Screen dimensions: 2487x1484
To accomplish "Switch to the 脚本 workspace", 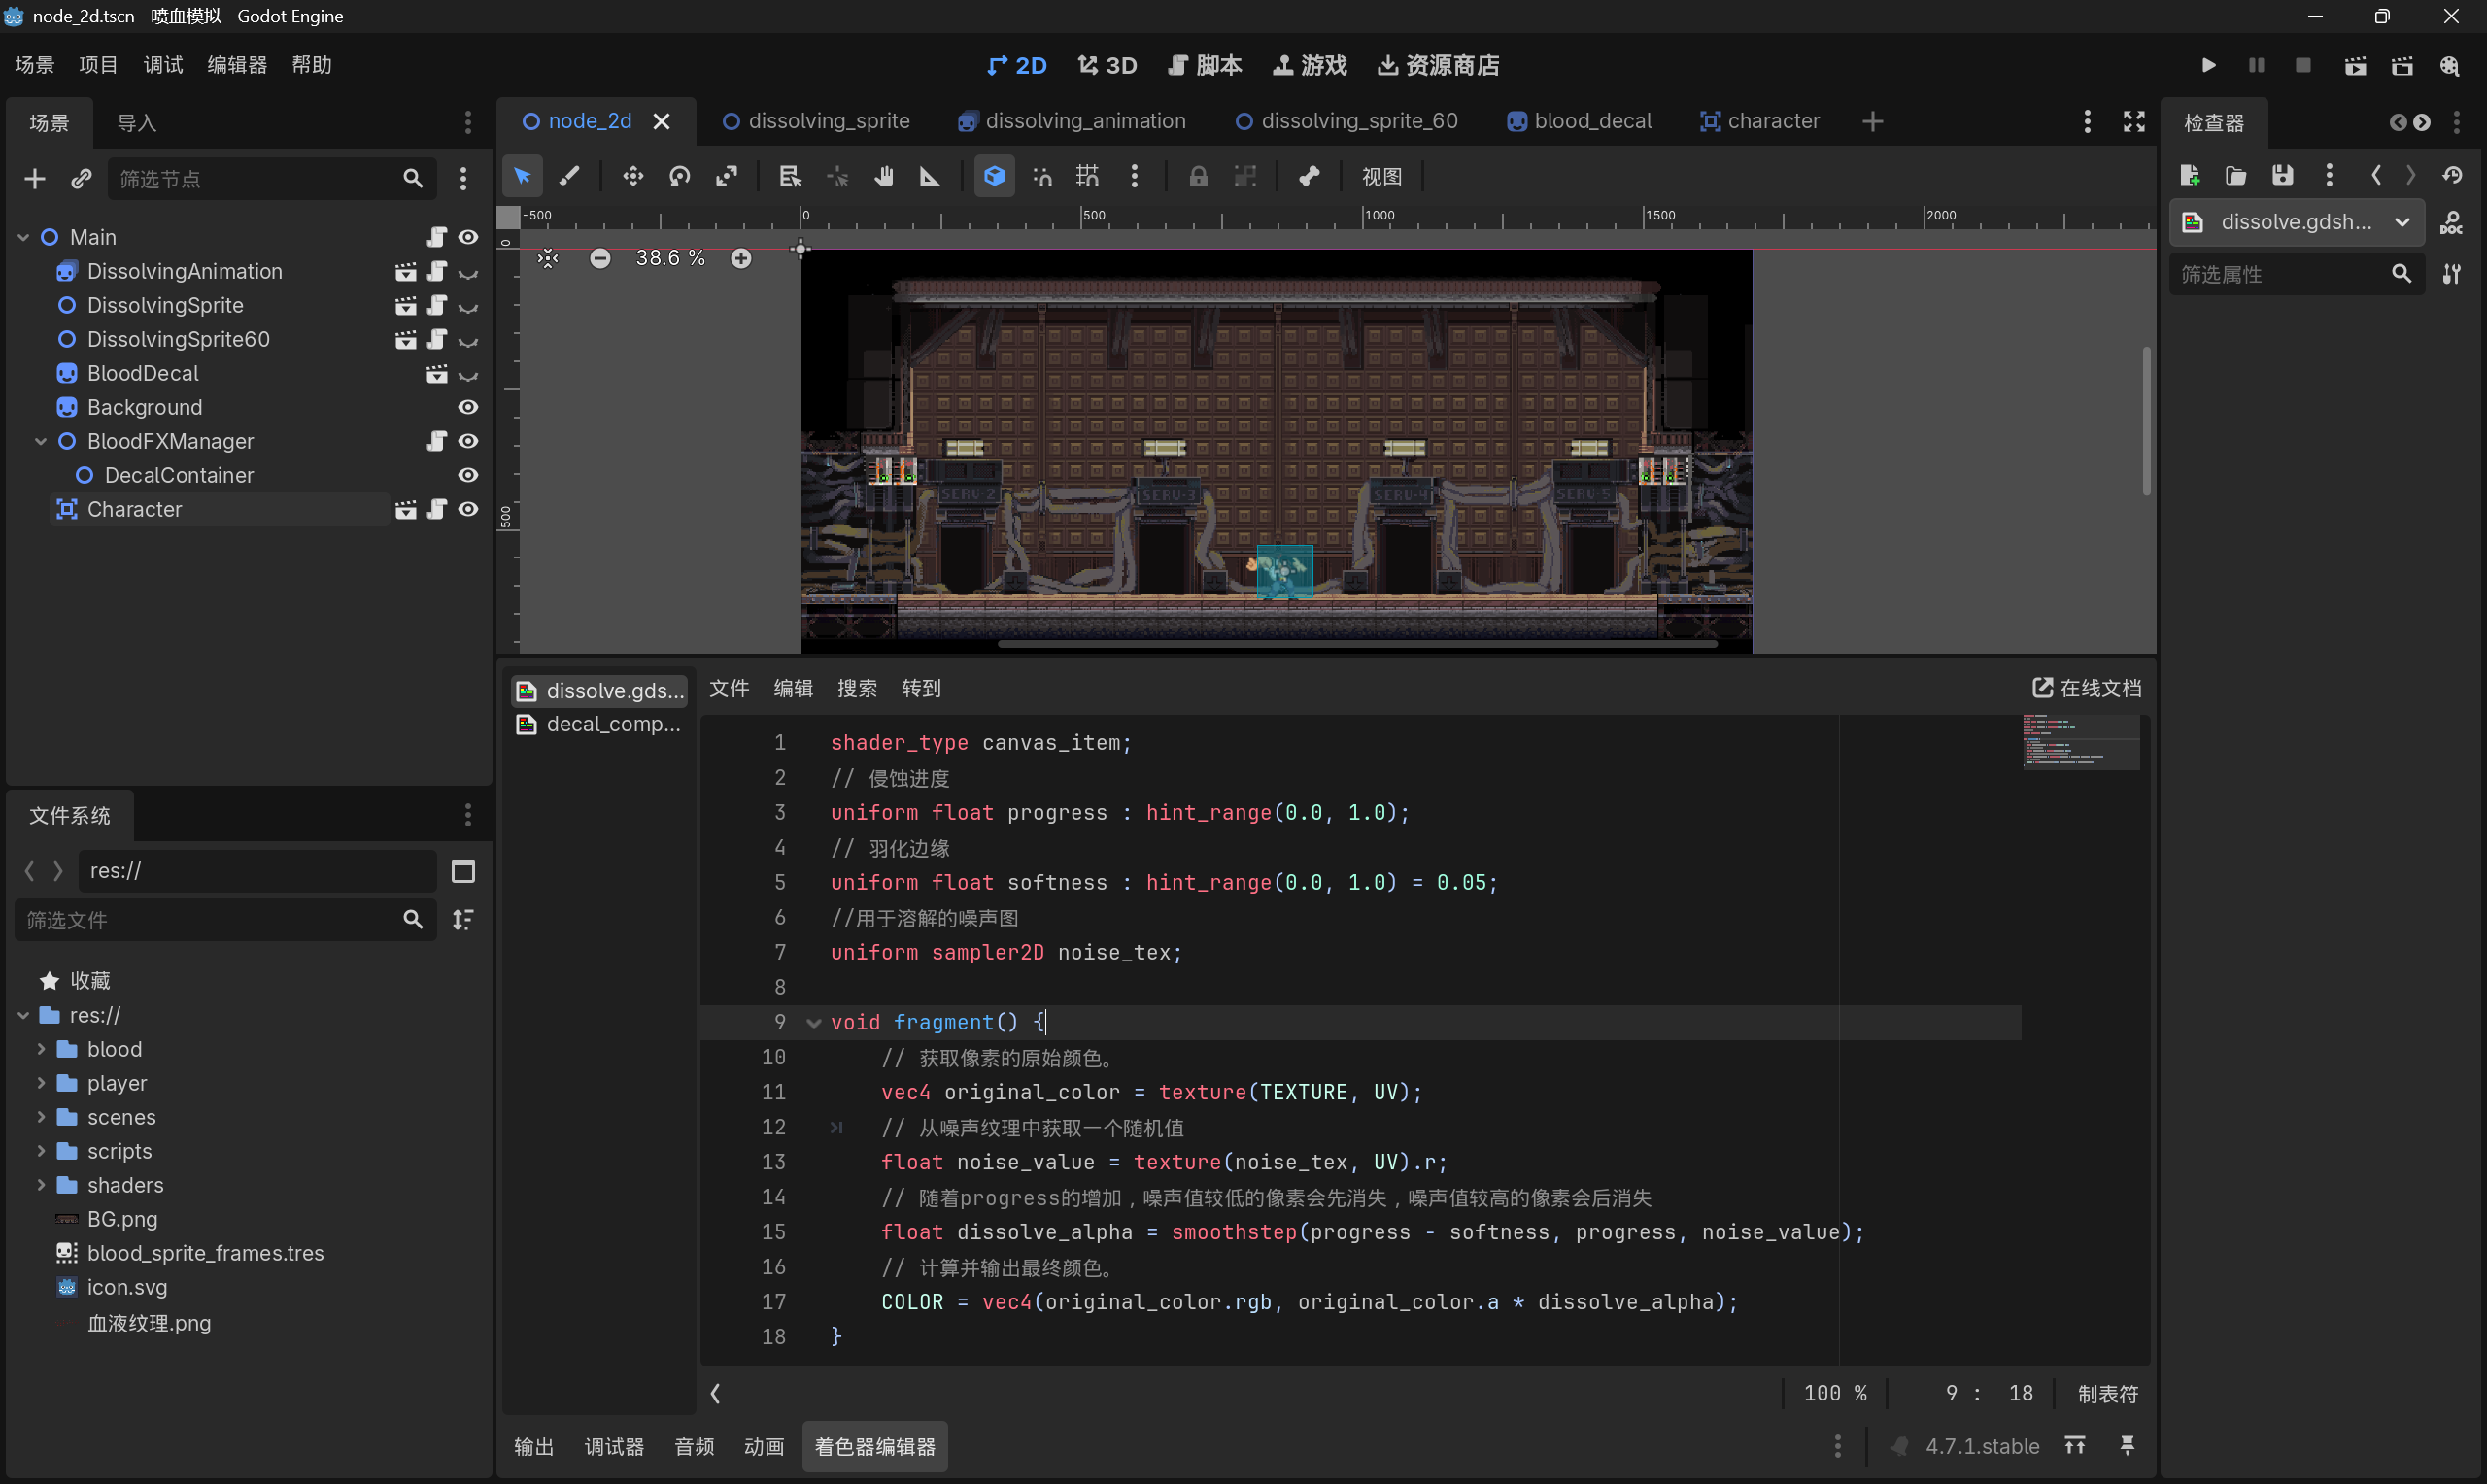I will click(1205, 65).
